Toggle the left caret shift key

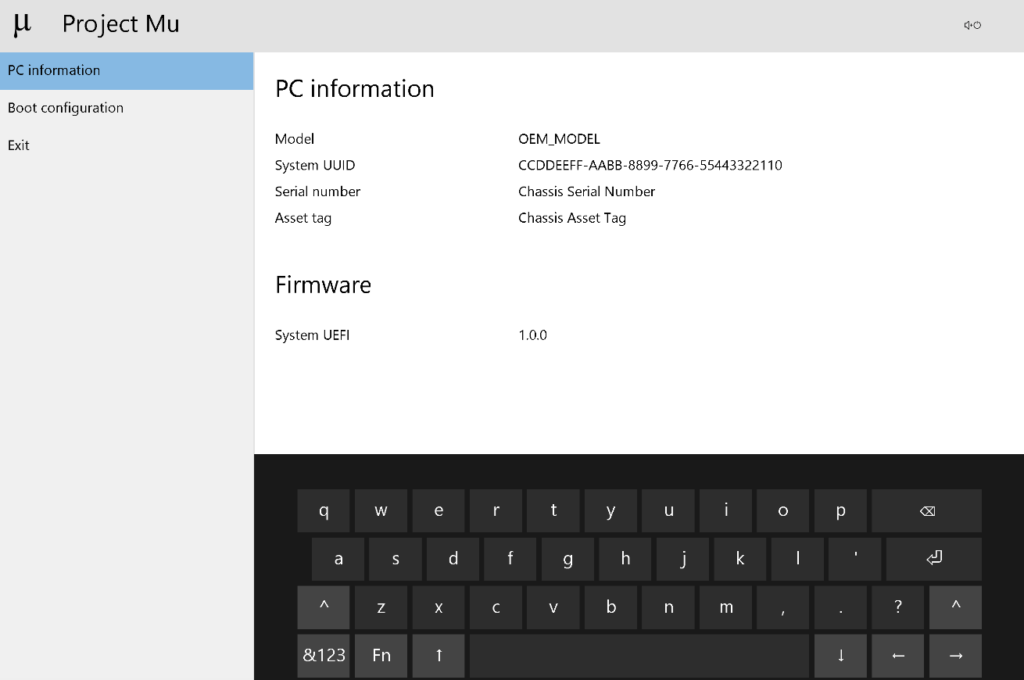pyautogui.click(x=323, y=607)
